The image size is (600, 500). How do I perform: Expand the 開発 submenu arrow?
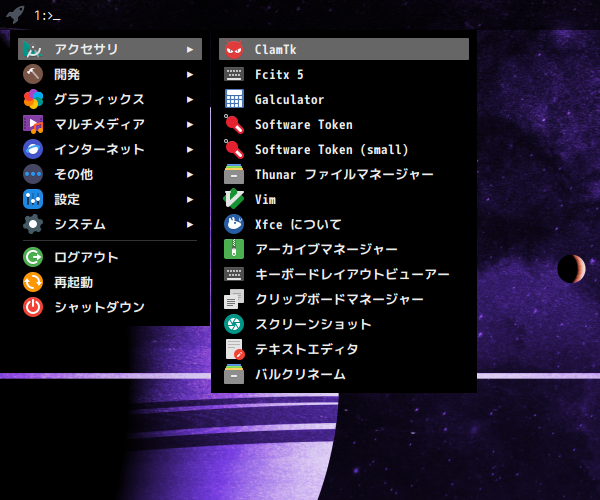click(x=190, y=75)
